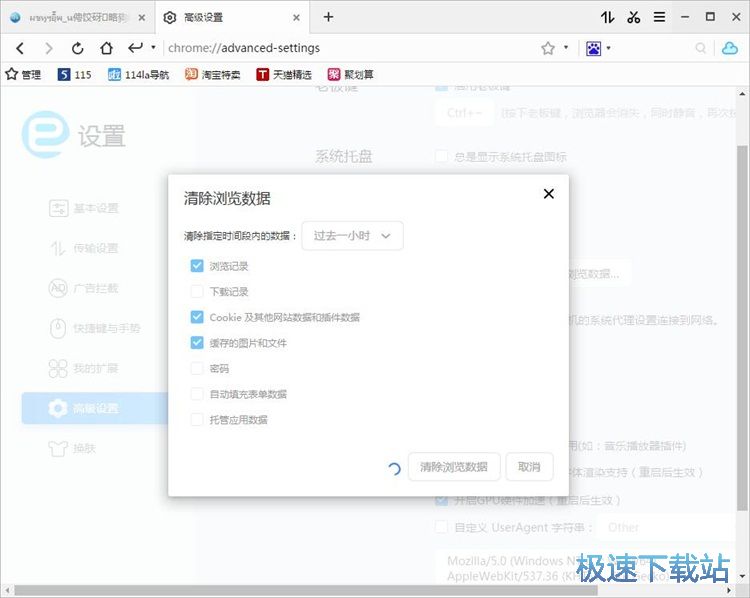
Task: Open home page via house icon
Action: [106, 48]
